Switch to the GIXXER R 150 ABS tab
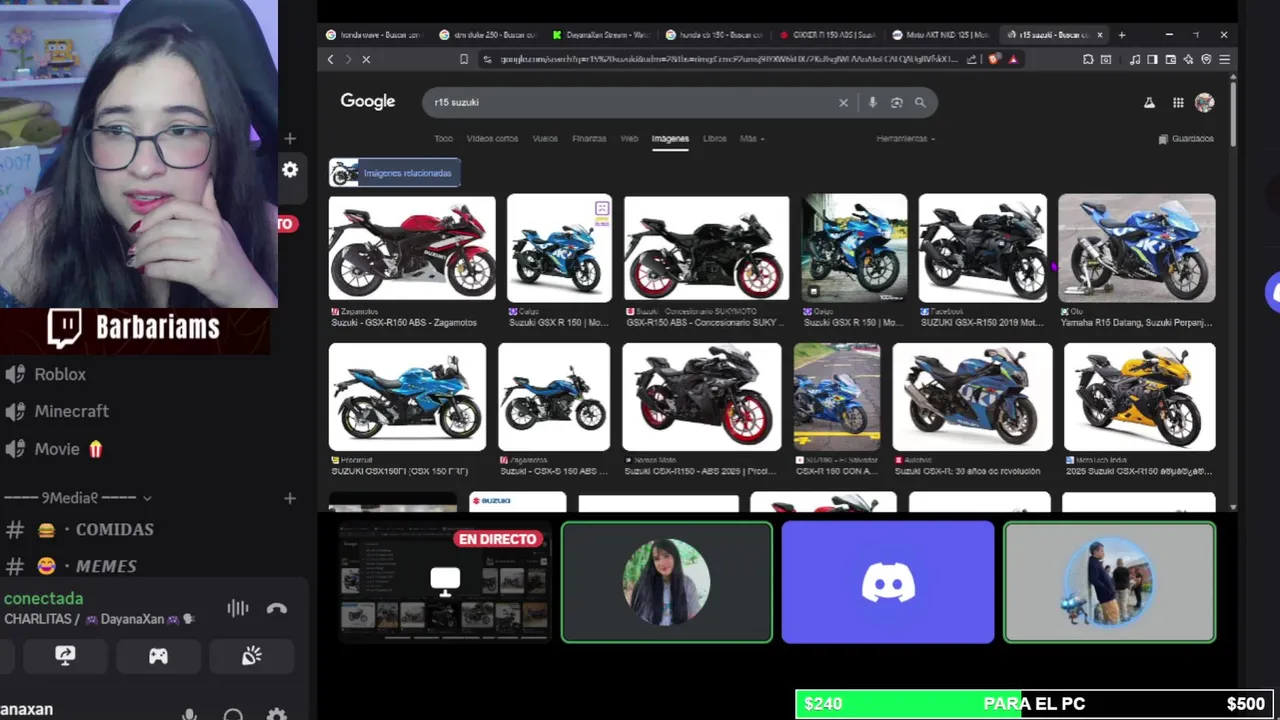1280x720 pixels. pos(828,35)
